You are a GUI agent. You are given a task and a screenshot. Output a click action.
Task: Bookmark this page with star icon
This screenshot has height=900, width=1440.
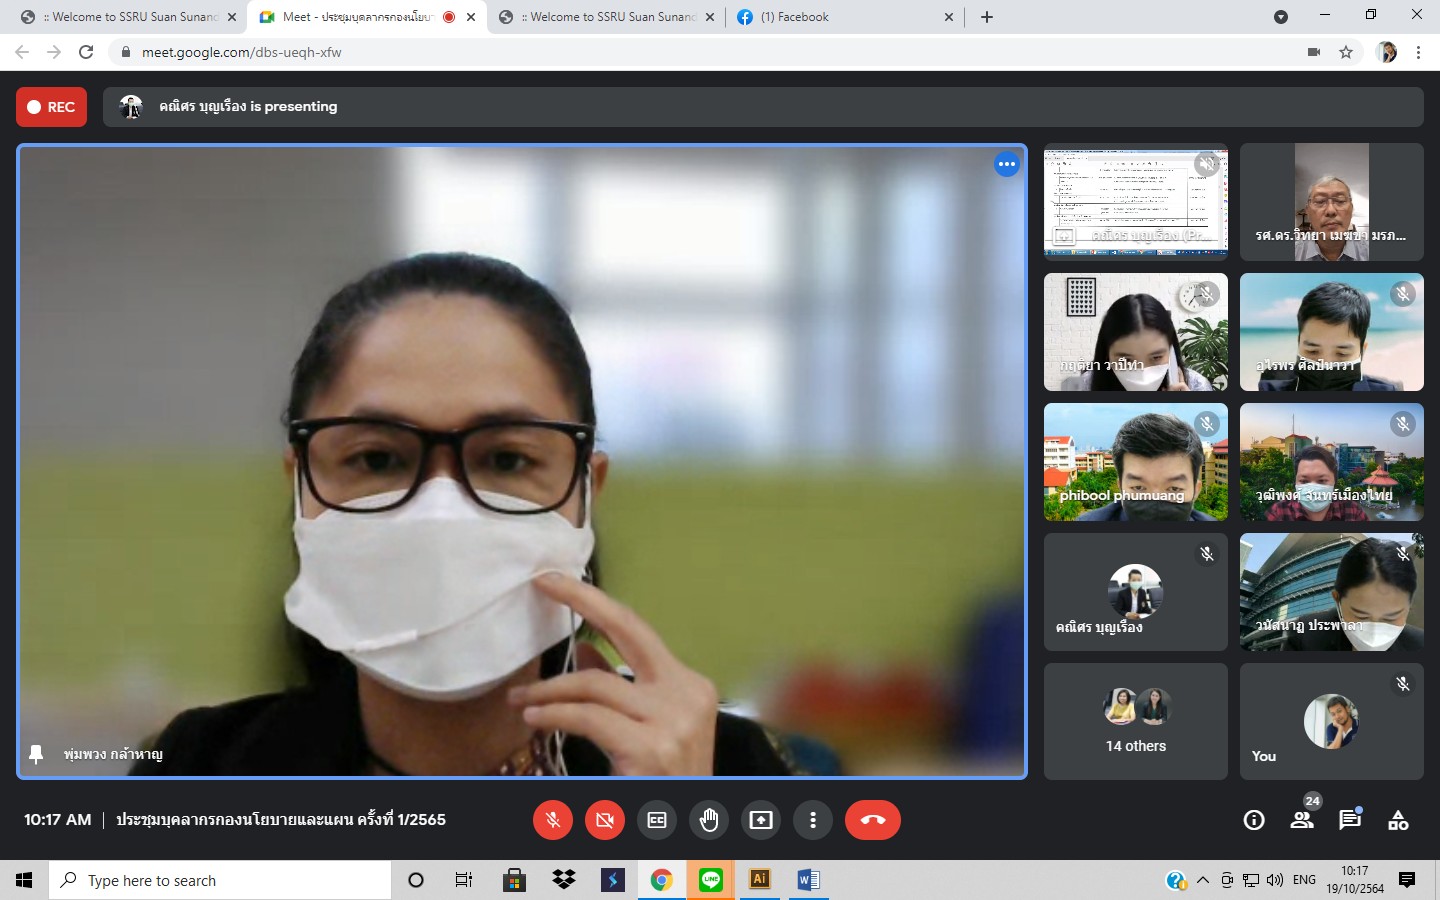(1346, 52)
